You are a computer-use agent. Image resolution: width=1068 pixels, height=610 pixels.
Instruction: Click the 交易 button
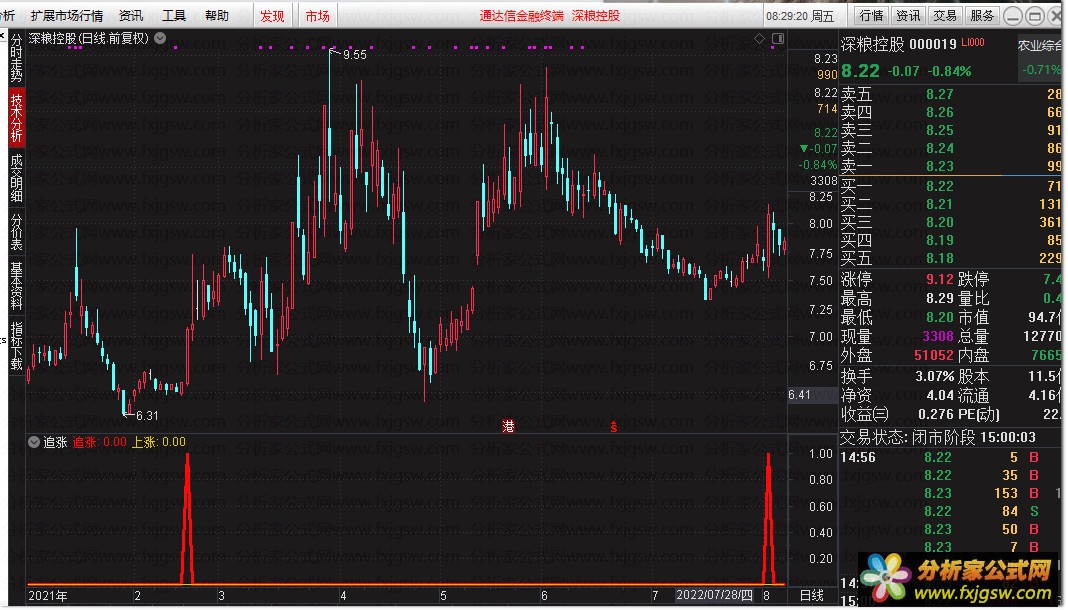(x=945, y=15)
